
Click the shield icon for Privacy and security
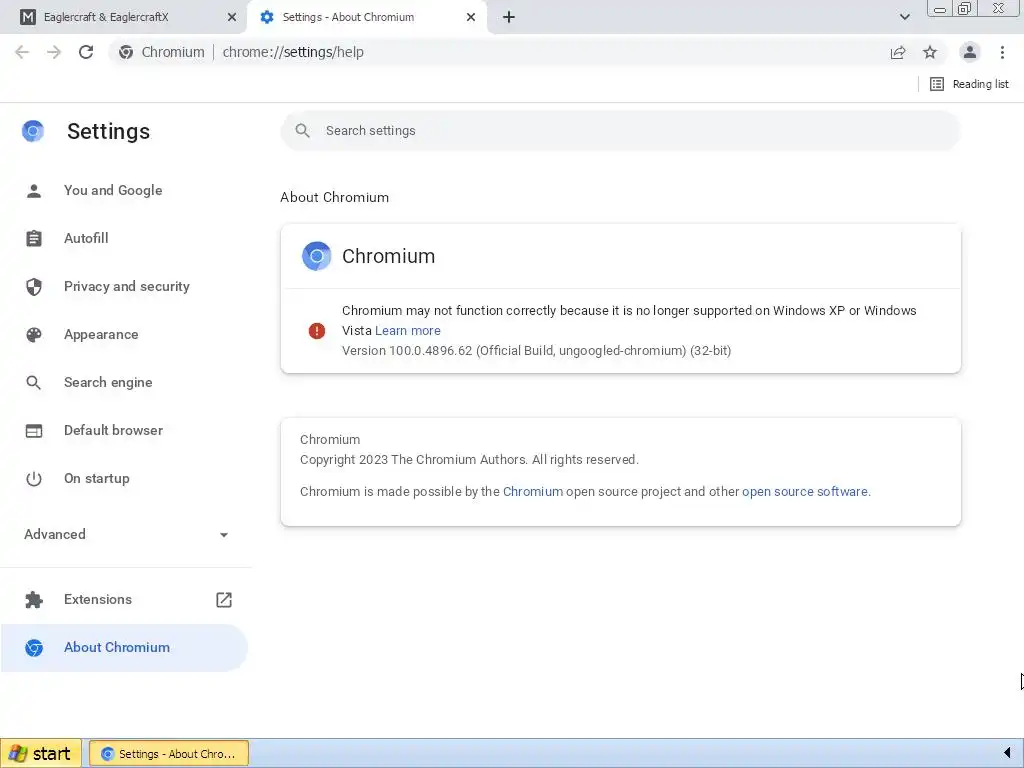click(x=33, y=287)
